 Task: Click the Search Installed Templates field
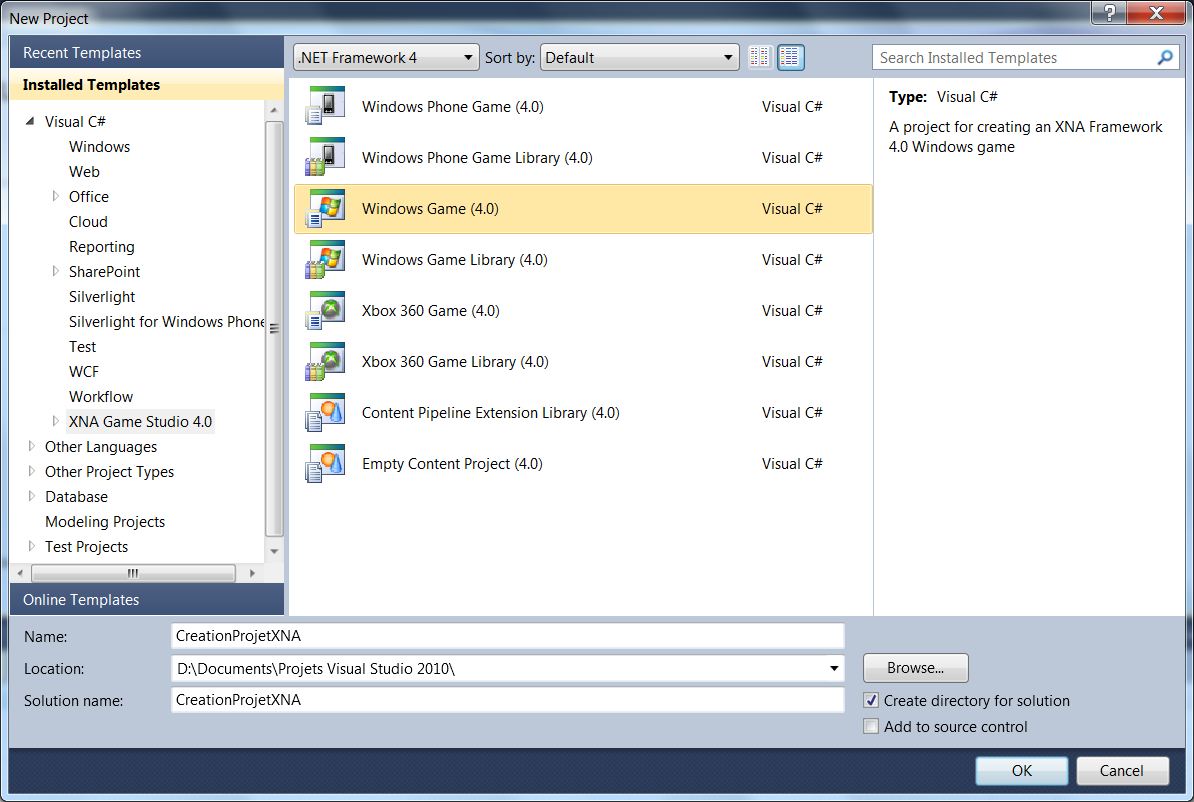(1015, 57)
